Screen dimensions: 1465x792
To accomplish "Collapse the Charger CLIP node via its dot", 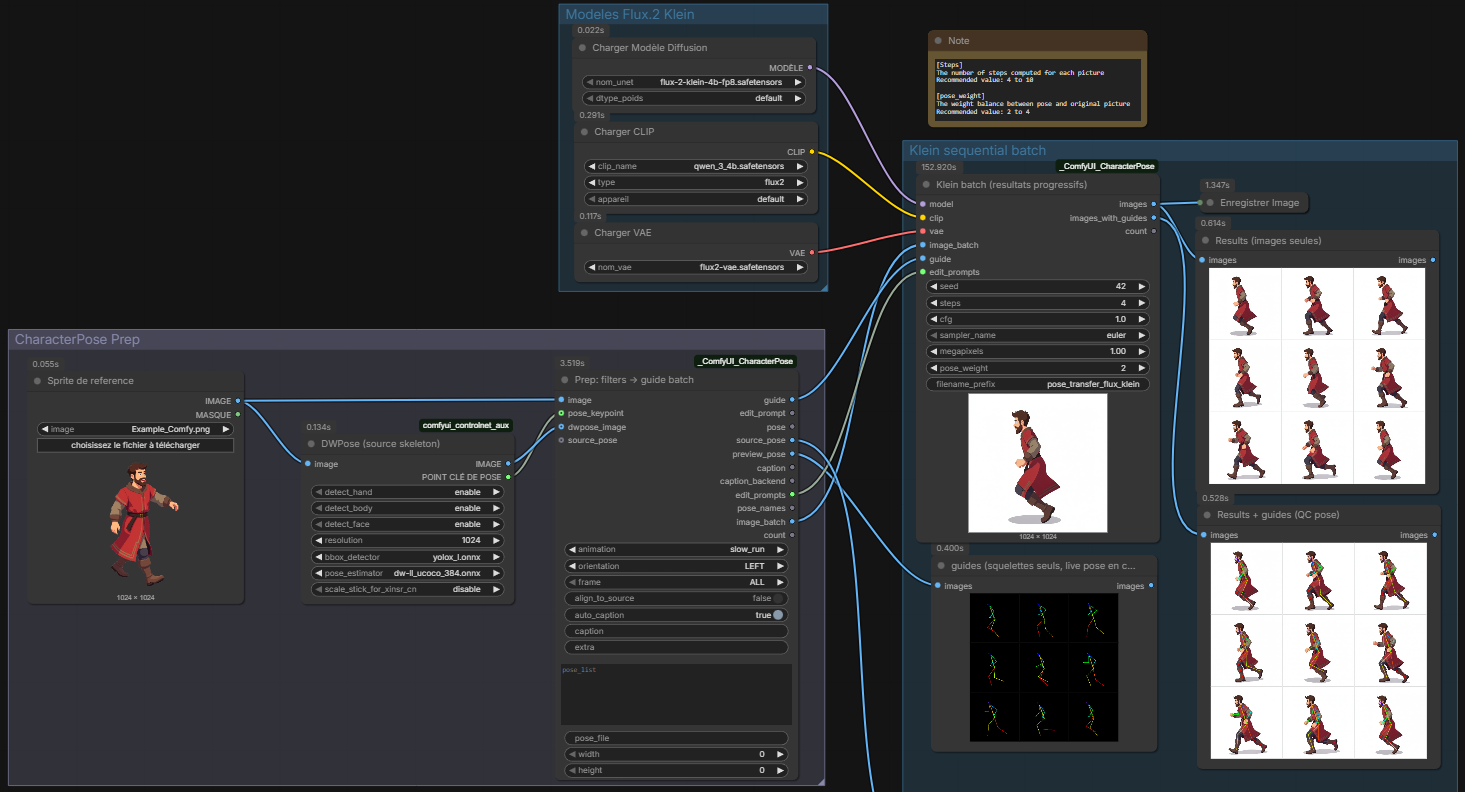I will [x=584, y=132].
